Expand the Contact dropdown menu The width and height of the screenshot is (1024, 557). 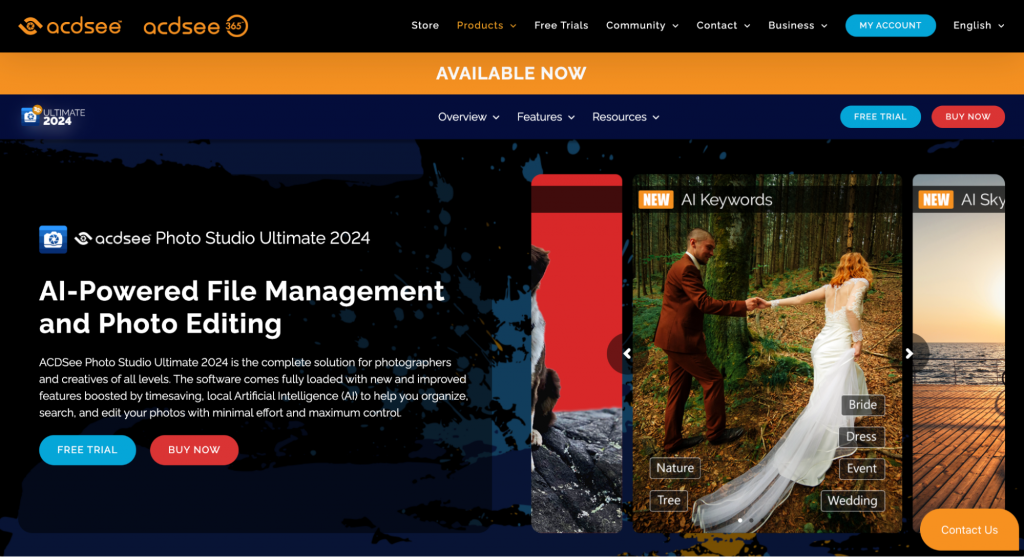click(x=723, y=25)
